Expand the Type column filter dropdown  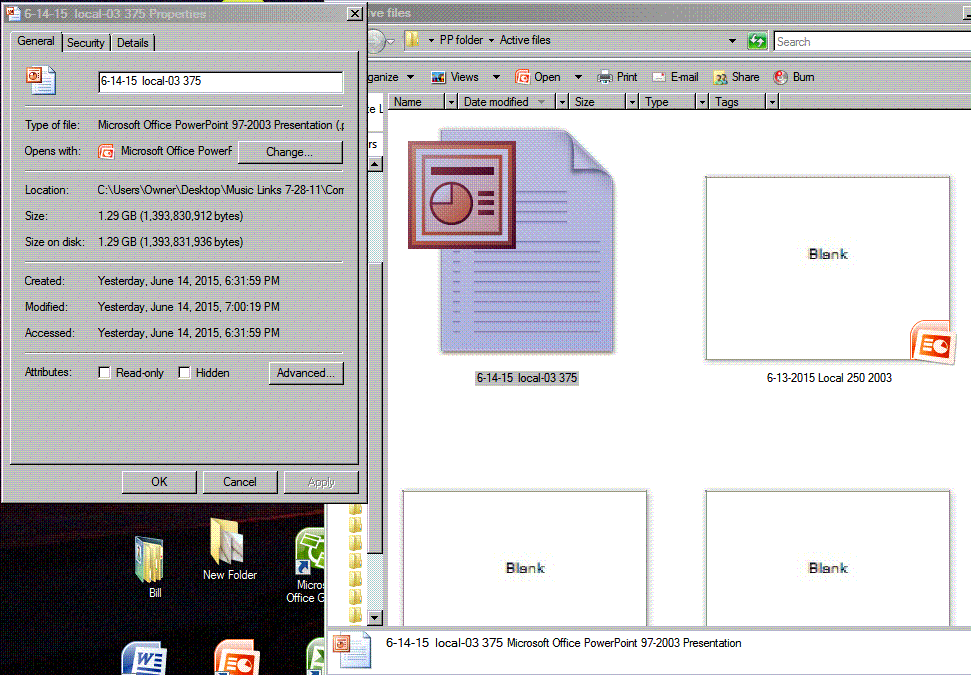(x=702, y=102)
